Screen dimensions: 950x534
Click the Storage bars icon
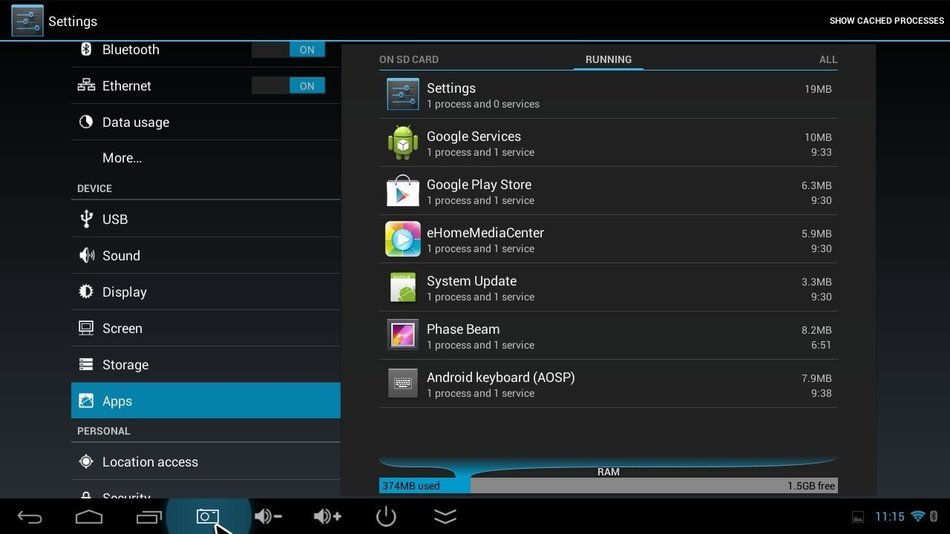(86, 364)
